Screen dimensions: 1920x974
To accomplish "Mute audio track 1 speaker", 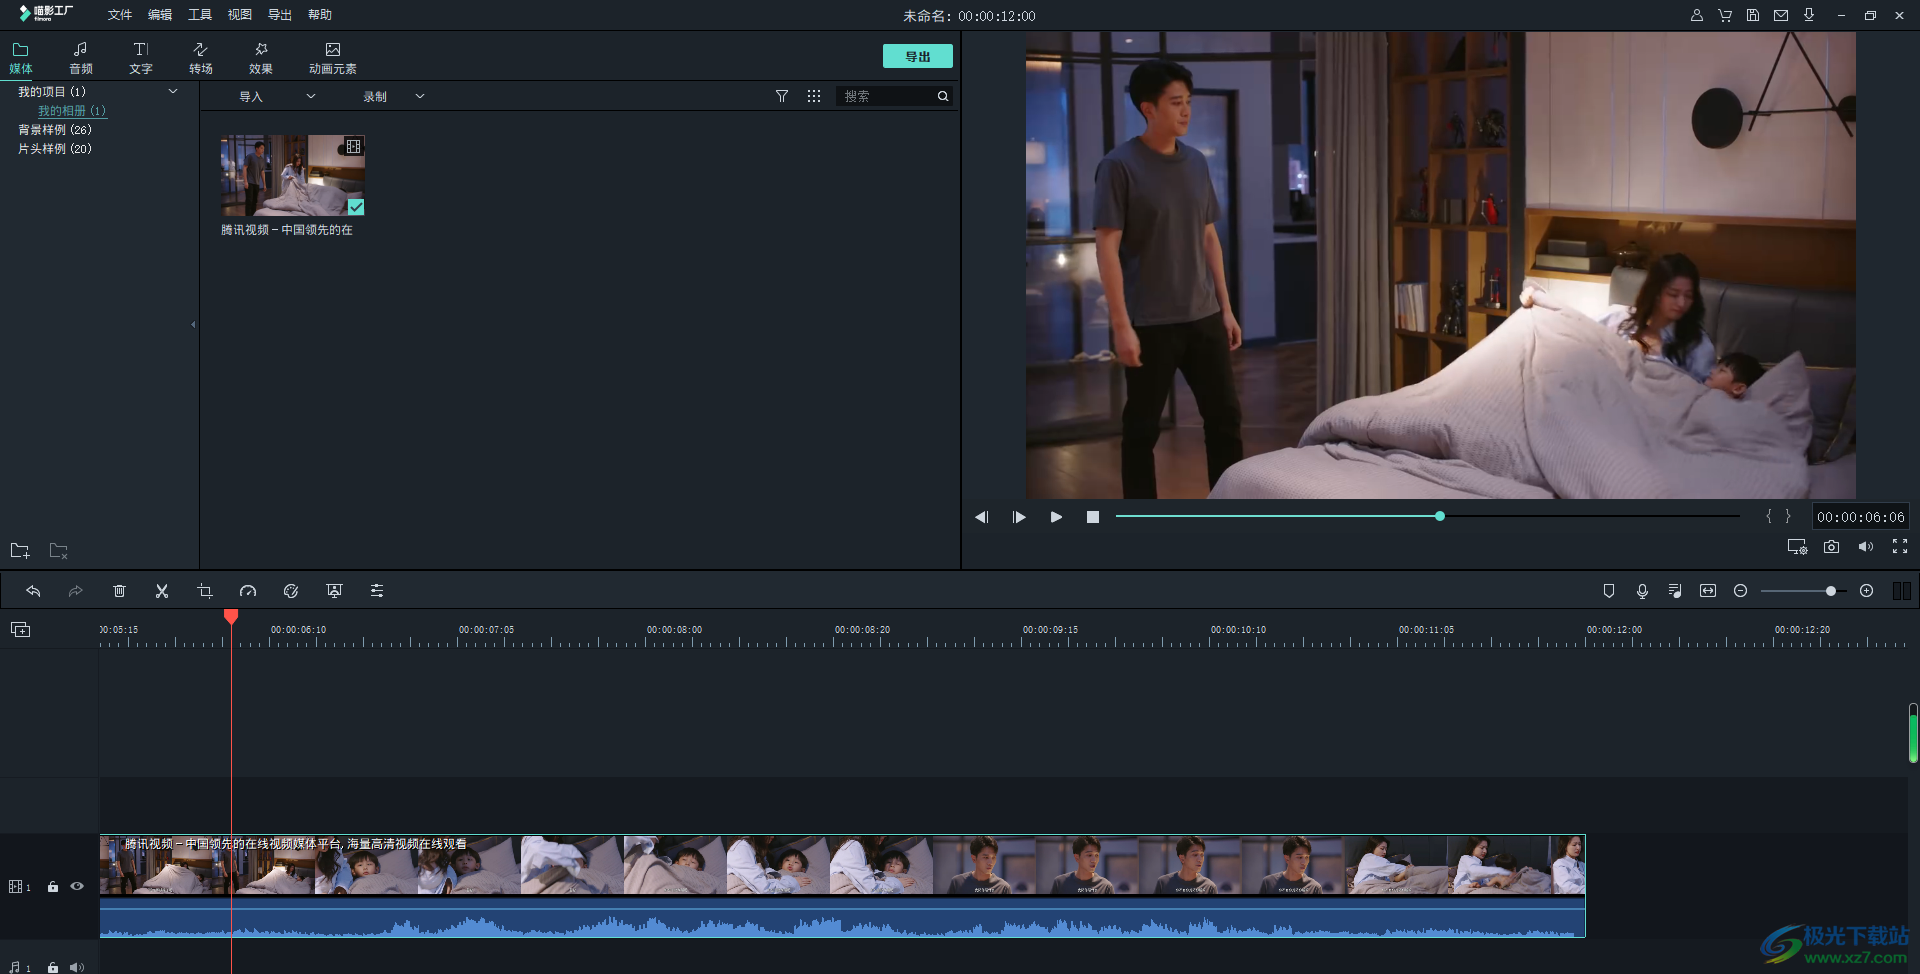I will click(x=77, y=968).
